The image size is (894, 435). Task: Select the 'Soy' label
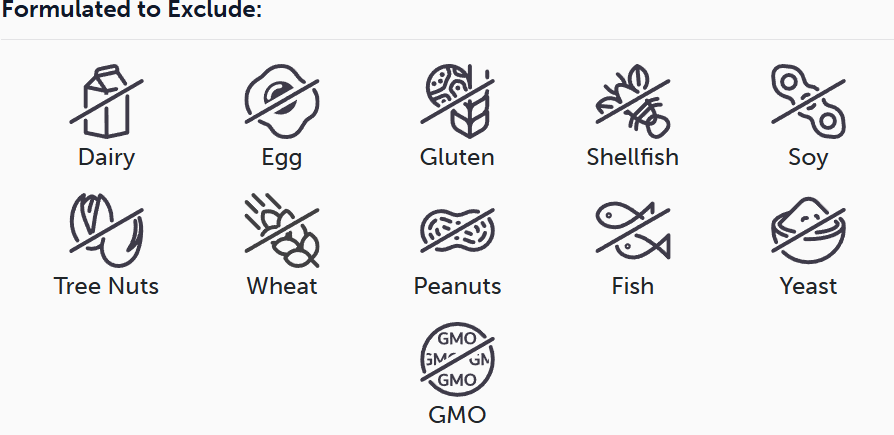pyautogui.click(x=808, y=158)
